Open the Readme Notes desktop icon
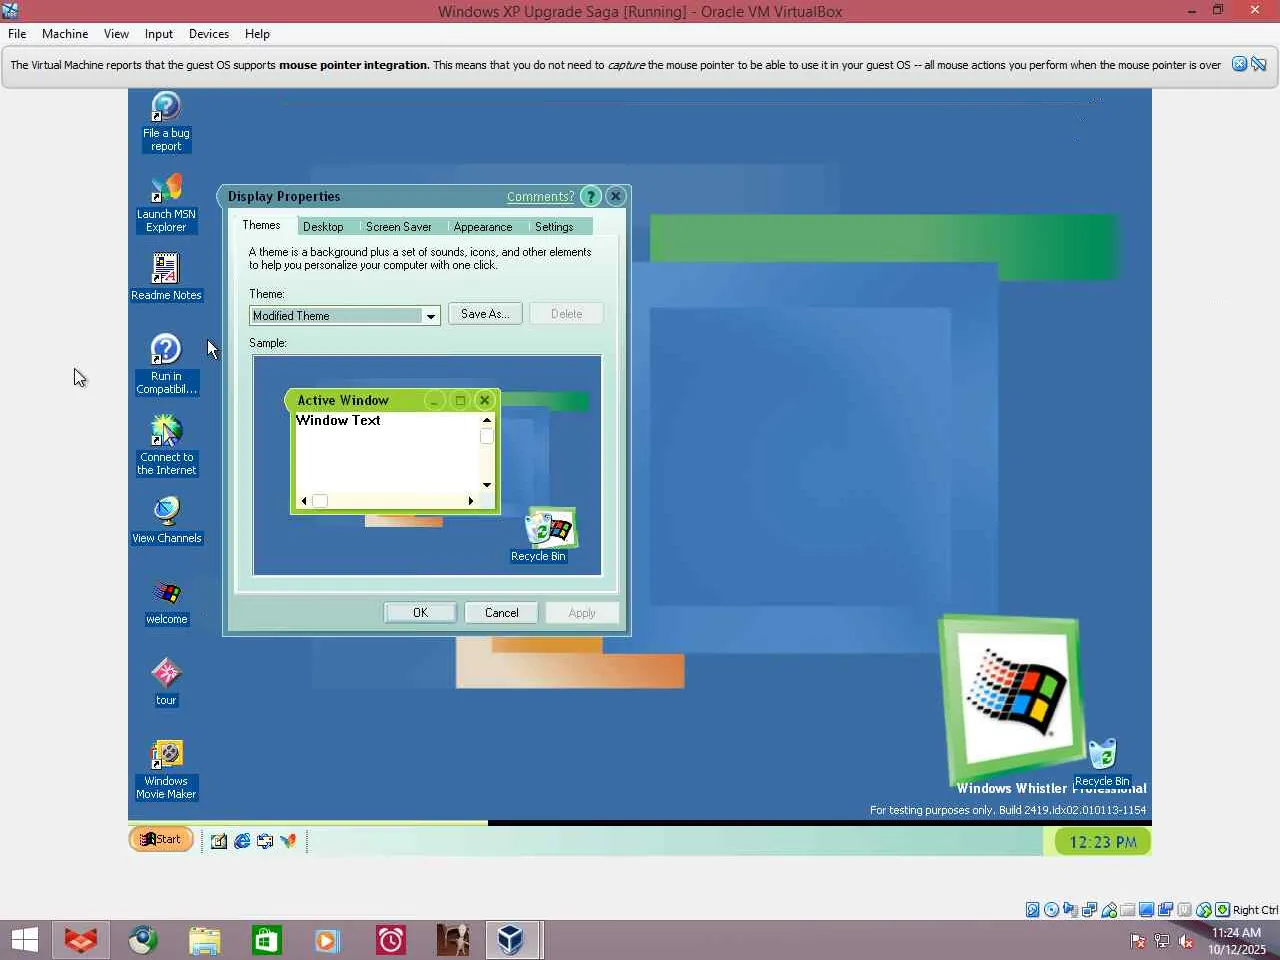Image resolution: width=1280 pixels, height=960 pixels. [166, 276]
